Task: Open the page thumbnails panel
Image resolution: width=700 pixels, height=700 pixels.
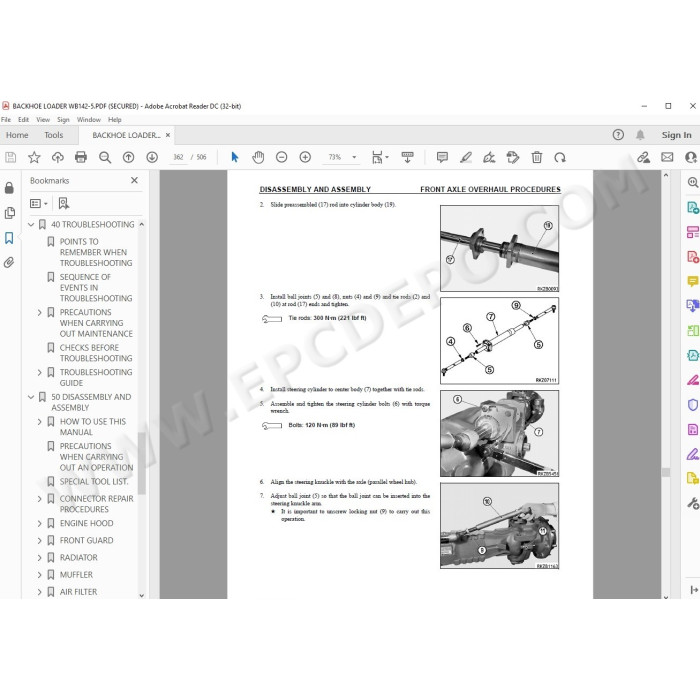Action: click(x=9, y=213)
